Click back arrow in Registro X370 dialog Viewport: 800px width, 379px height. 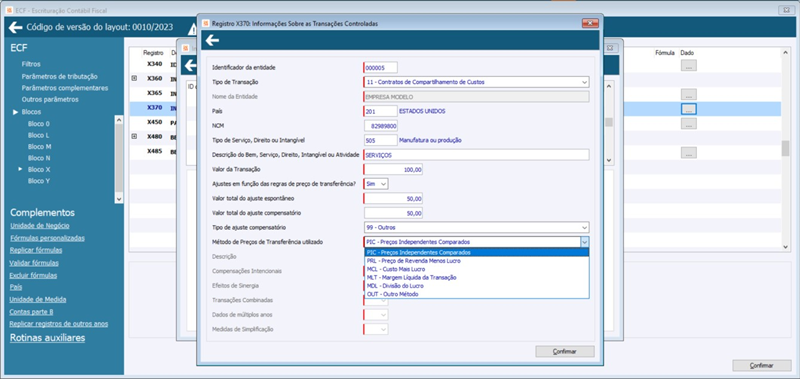[x=212, y=41]
